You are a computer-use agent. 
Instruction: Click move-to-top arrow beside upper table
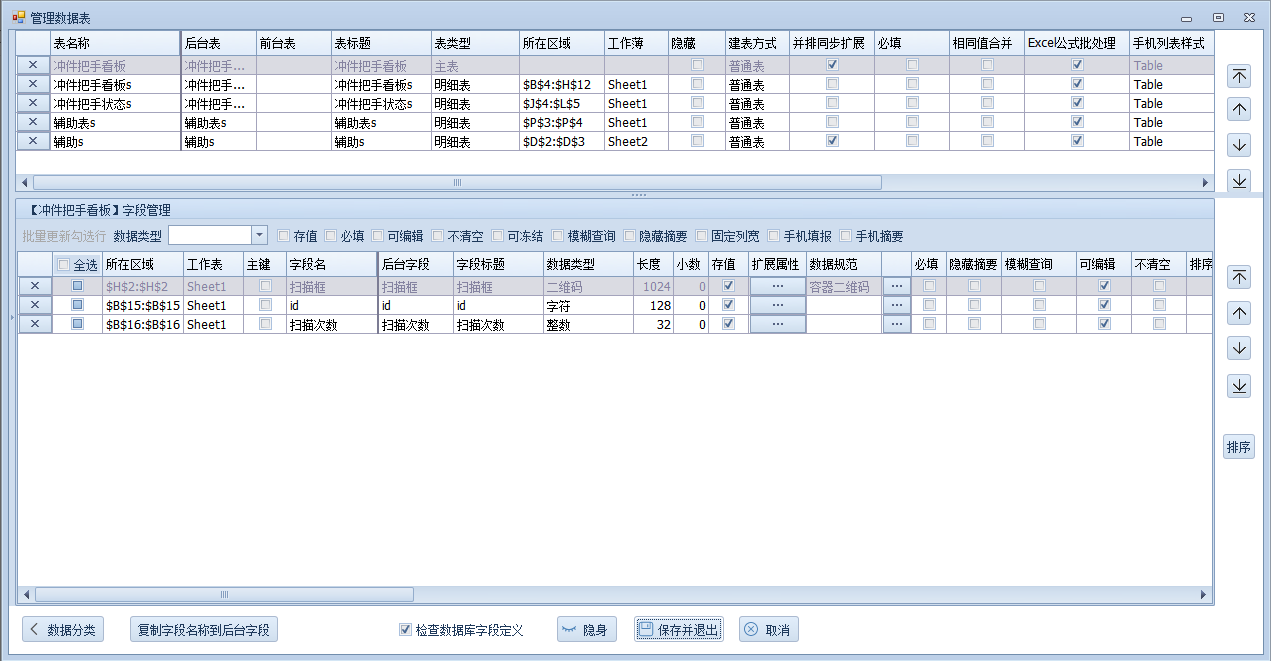[1239, 76]
